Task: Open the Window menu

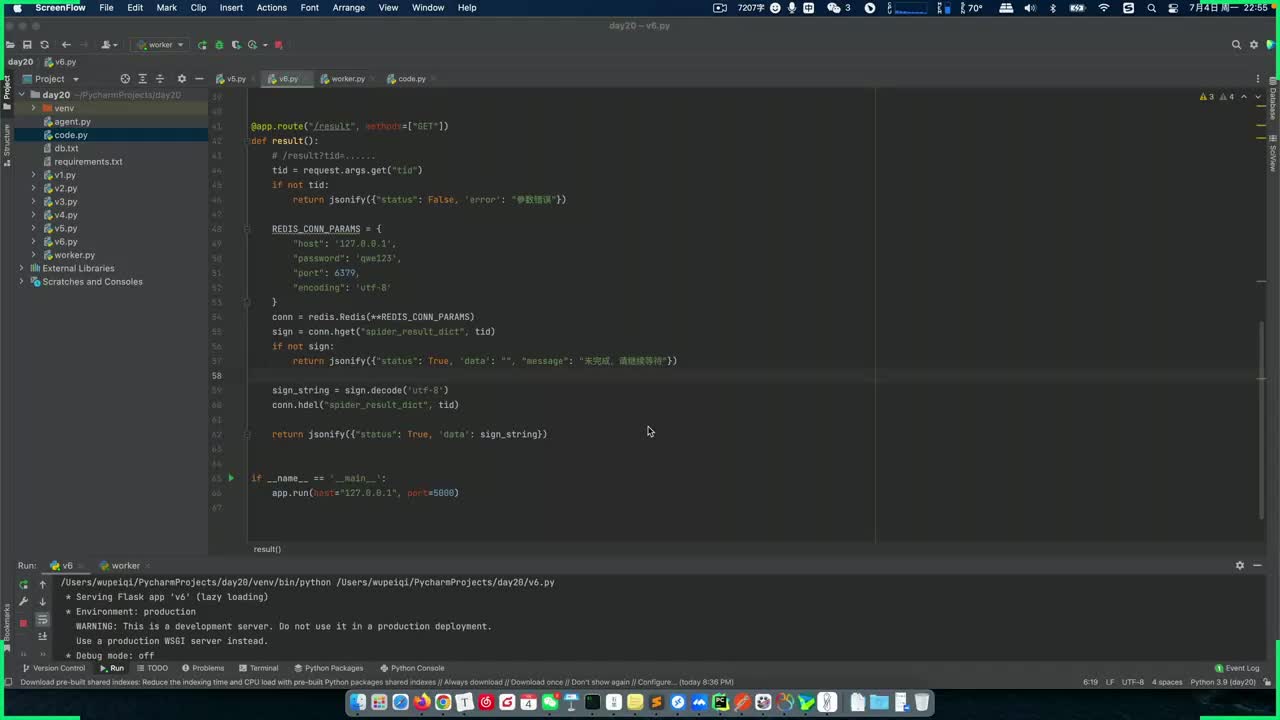Action: coord(428,8)
